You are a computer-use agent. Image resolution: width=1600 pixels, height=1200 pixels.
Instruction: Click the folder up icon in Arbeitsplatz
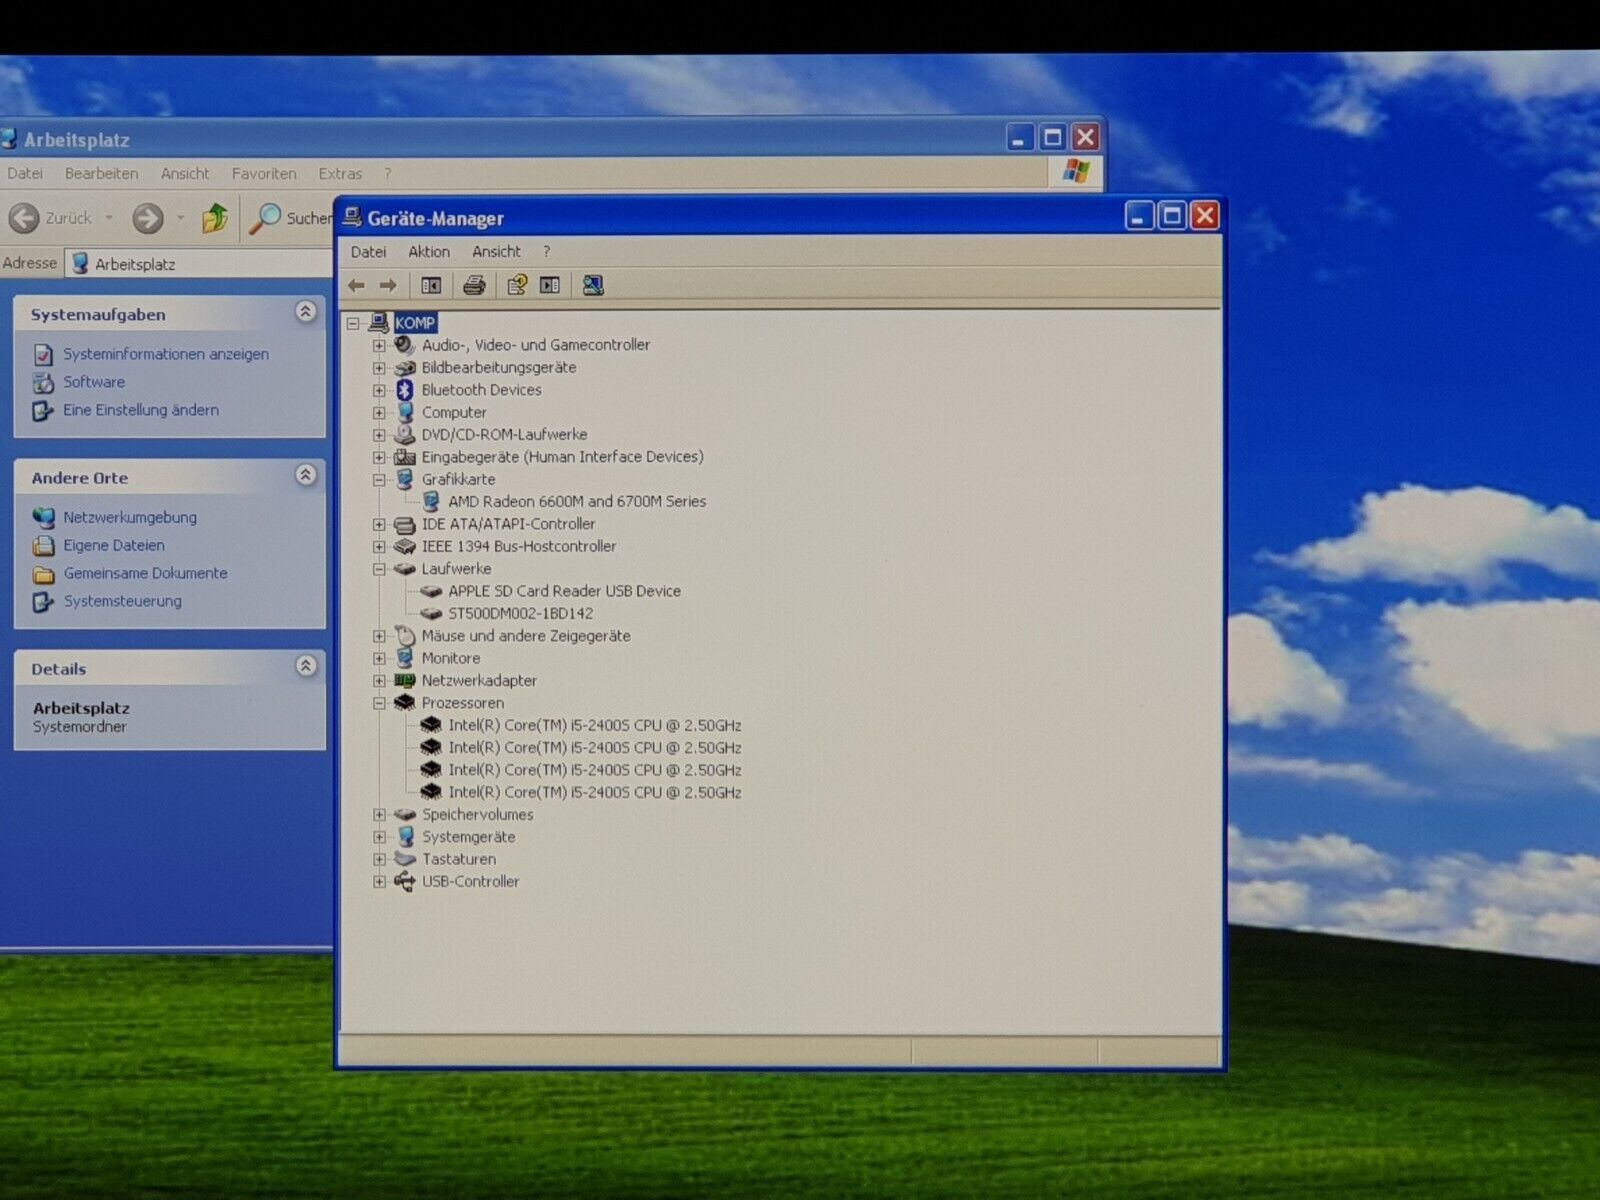214,218
